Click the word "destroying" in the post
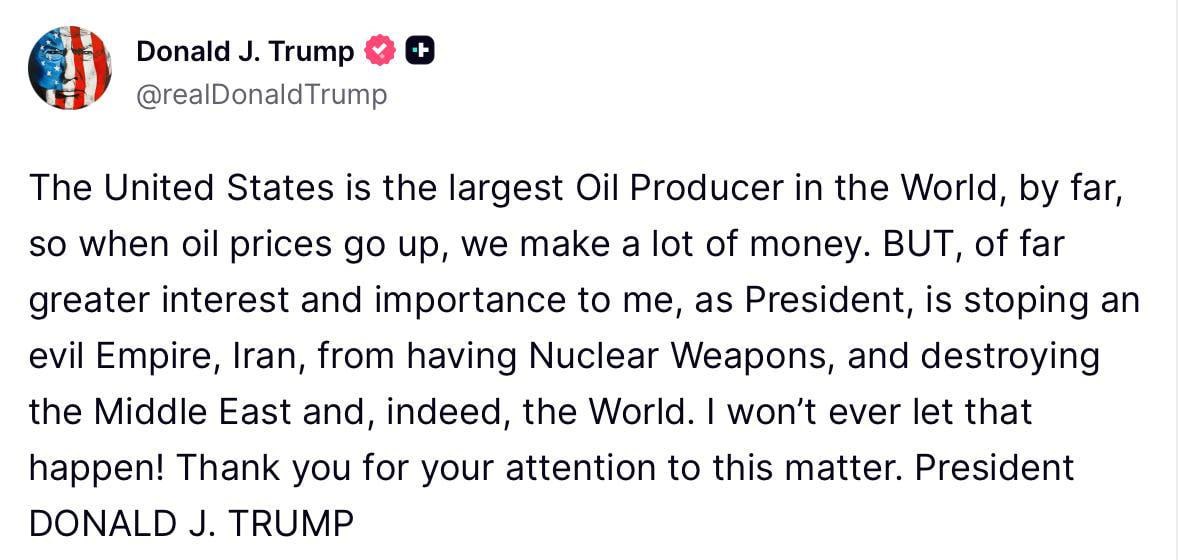Image resolution: width=1178 pixels, height=560 pixels. 1009,355
